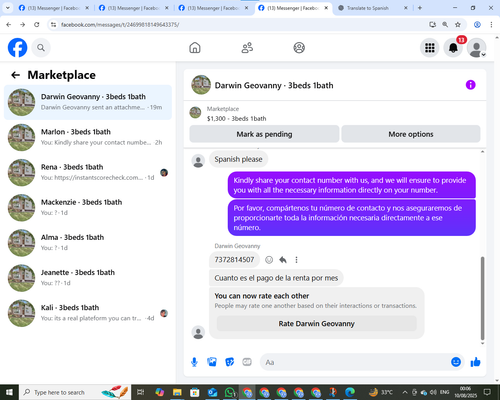Click browser back arrow
This screenshot has height=400, width=500.
[x=9, y=24]
